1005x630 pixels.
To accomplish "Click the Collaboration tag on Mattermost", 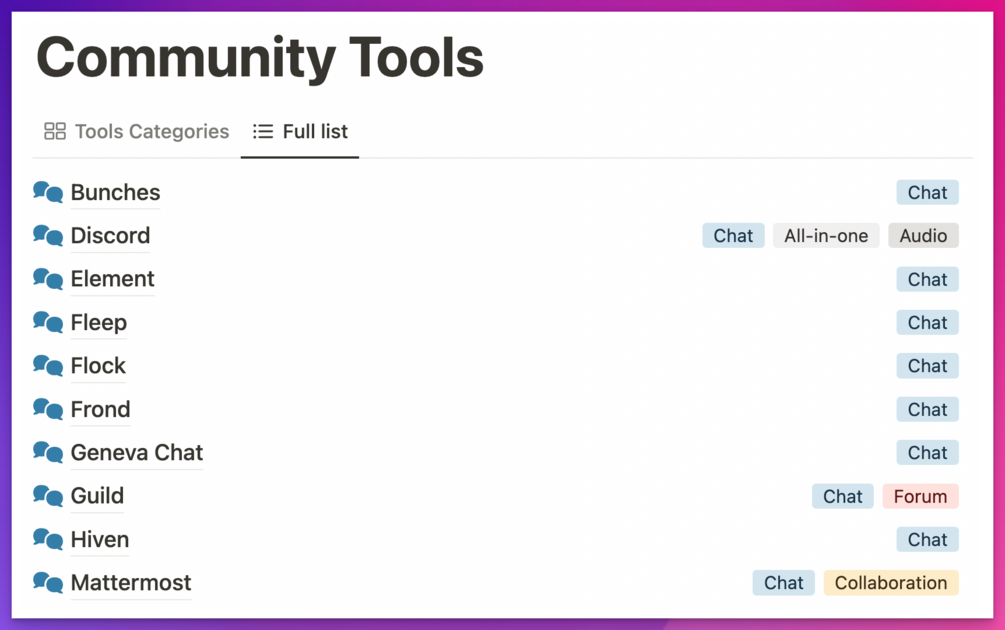I will point(891,582).
